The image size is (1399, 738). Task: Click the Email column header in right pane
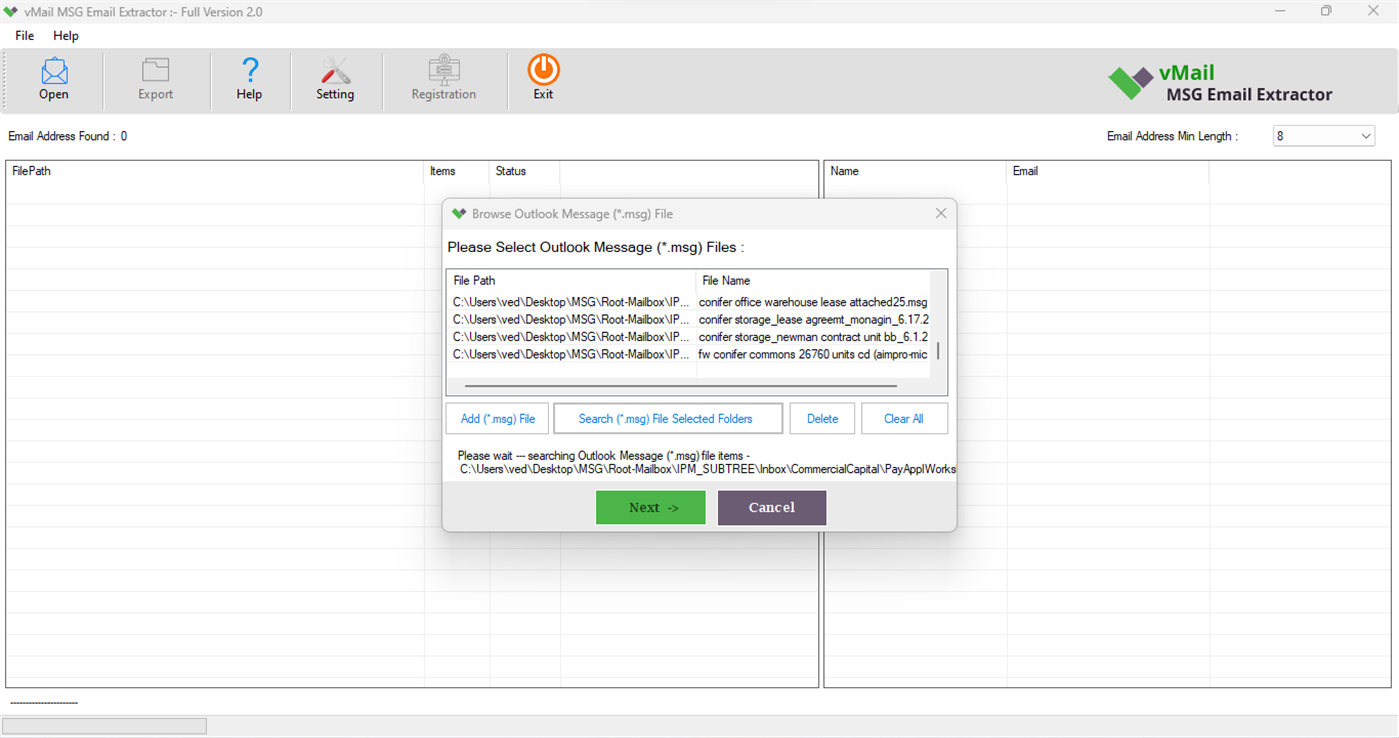tap(1108, 171)
